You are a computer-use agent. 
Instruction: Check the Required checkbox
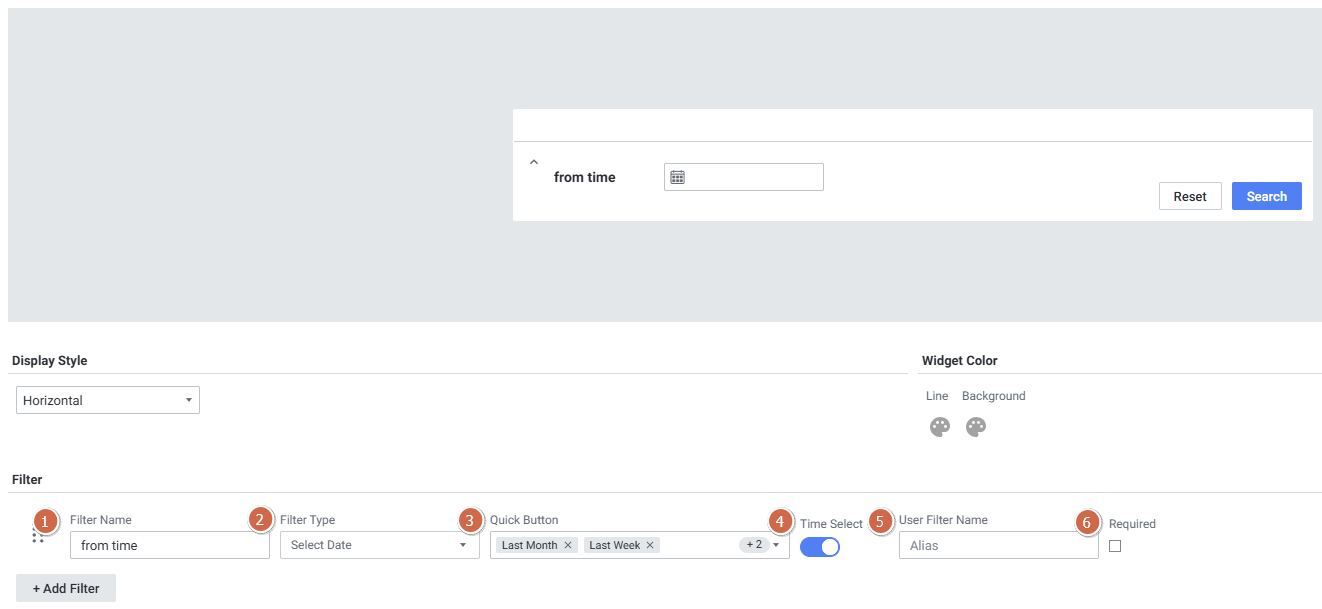coord(1115,546)
